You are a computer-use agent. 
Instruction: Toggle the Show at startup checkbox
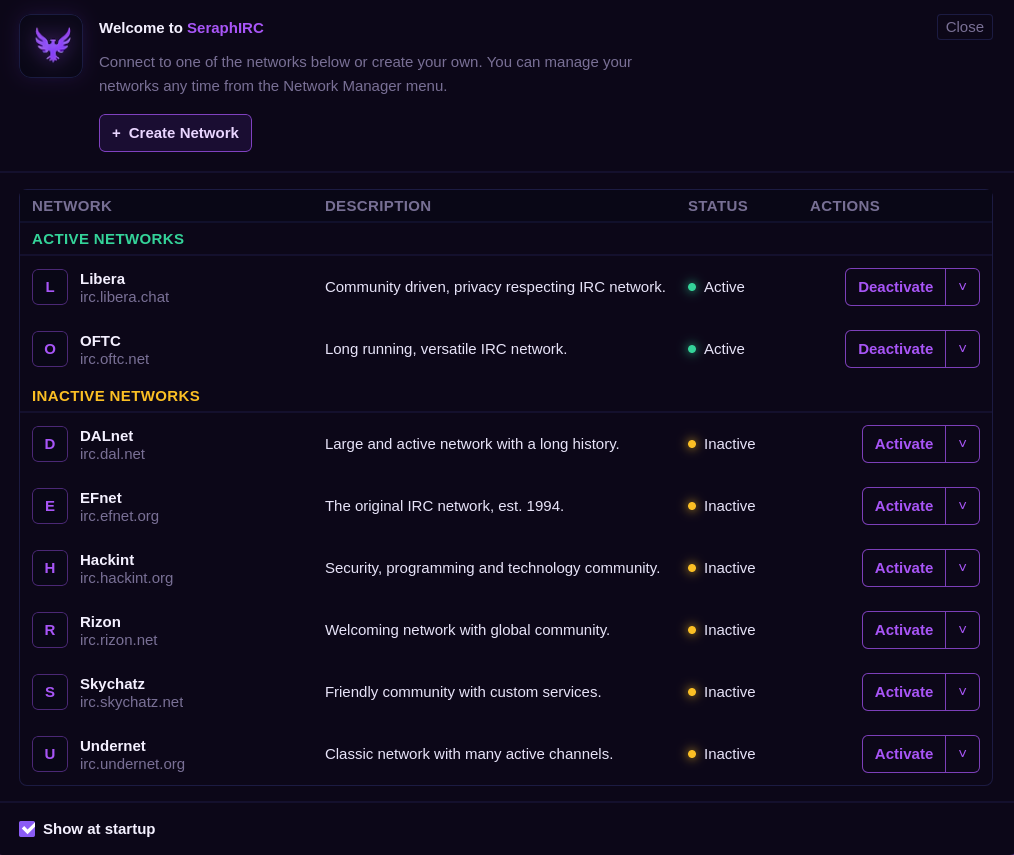(x=27, y=829)
